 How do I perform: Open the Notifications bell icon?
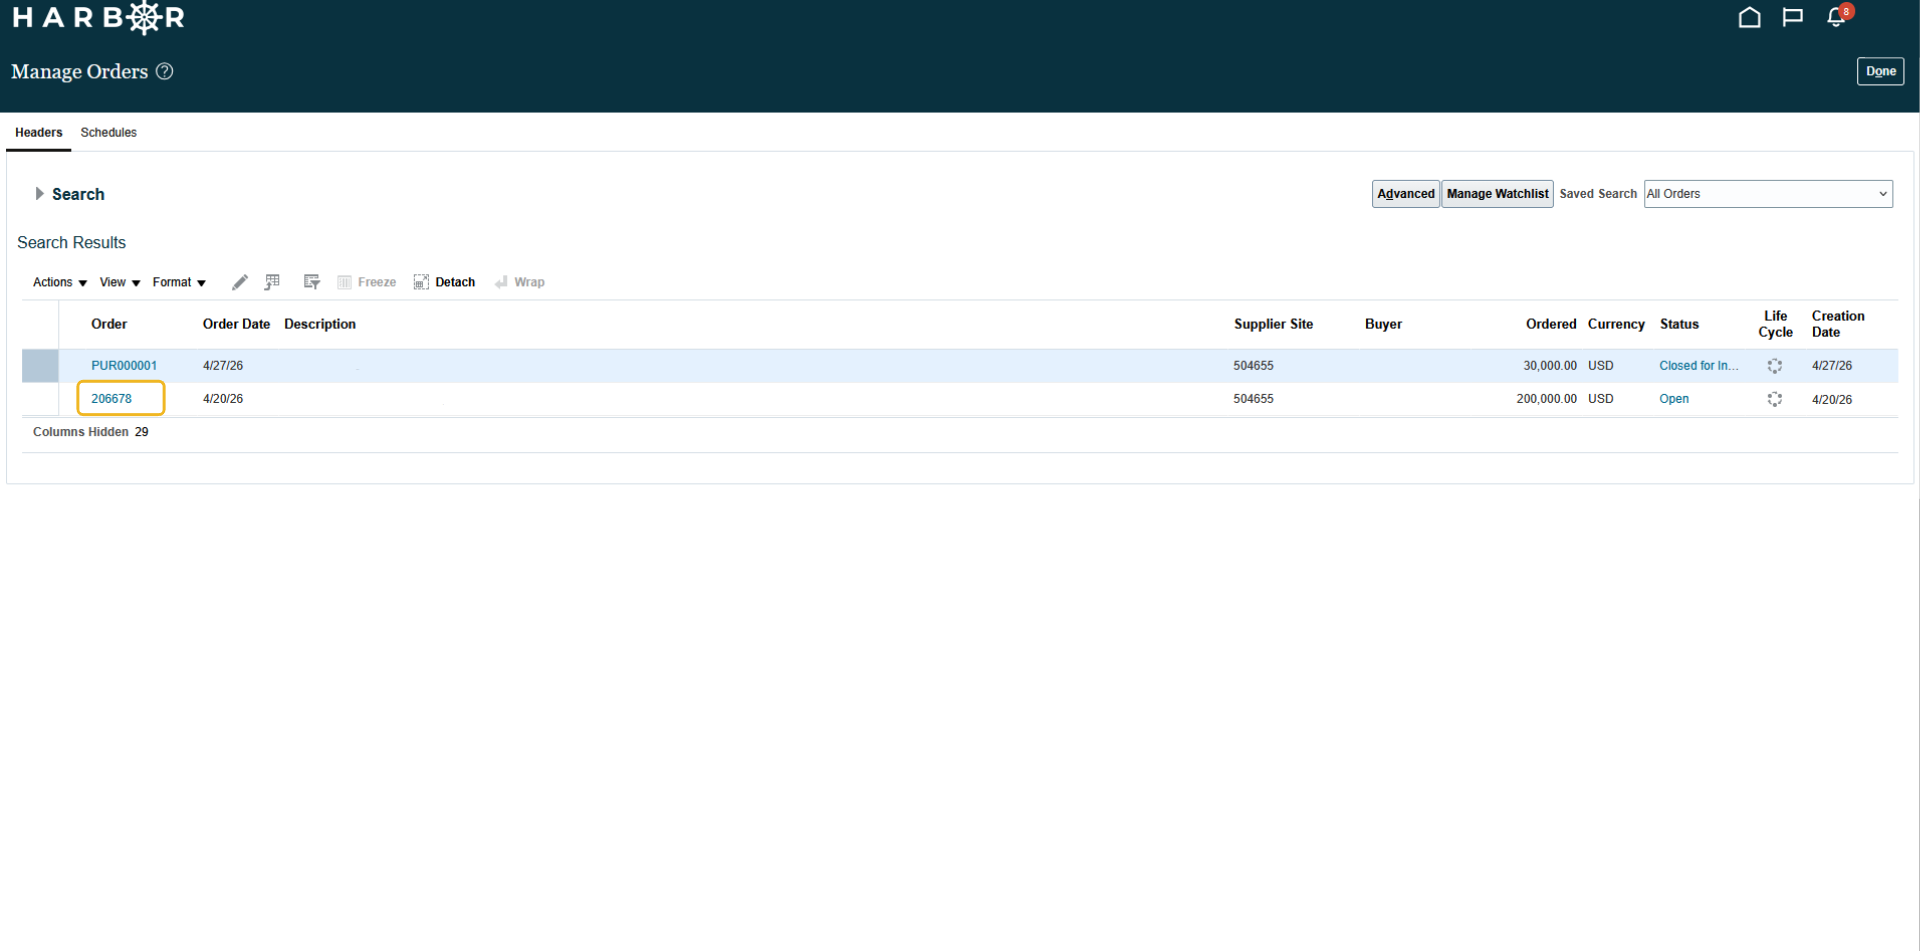coord(1836,17)
